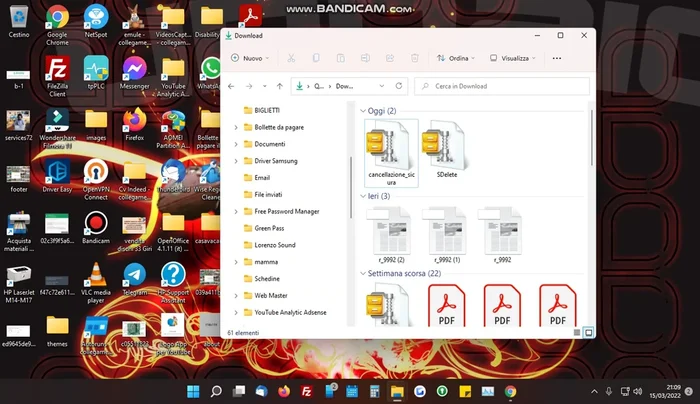Open the Visualizza view dropdown
Screen dimensions: 700x404
[x=514, y=58]
